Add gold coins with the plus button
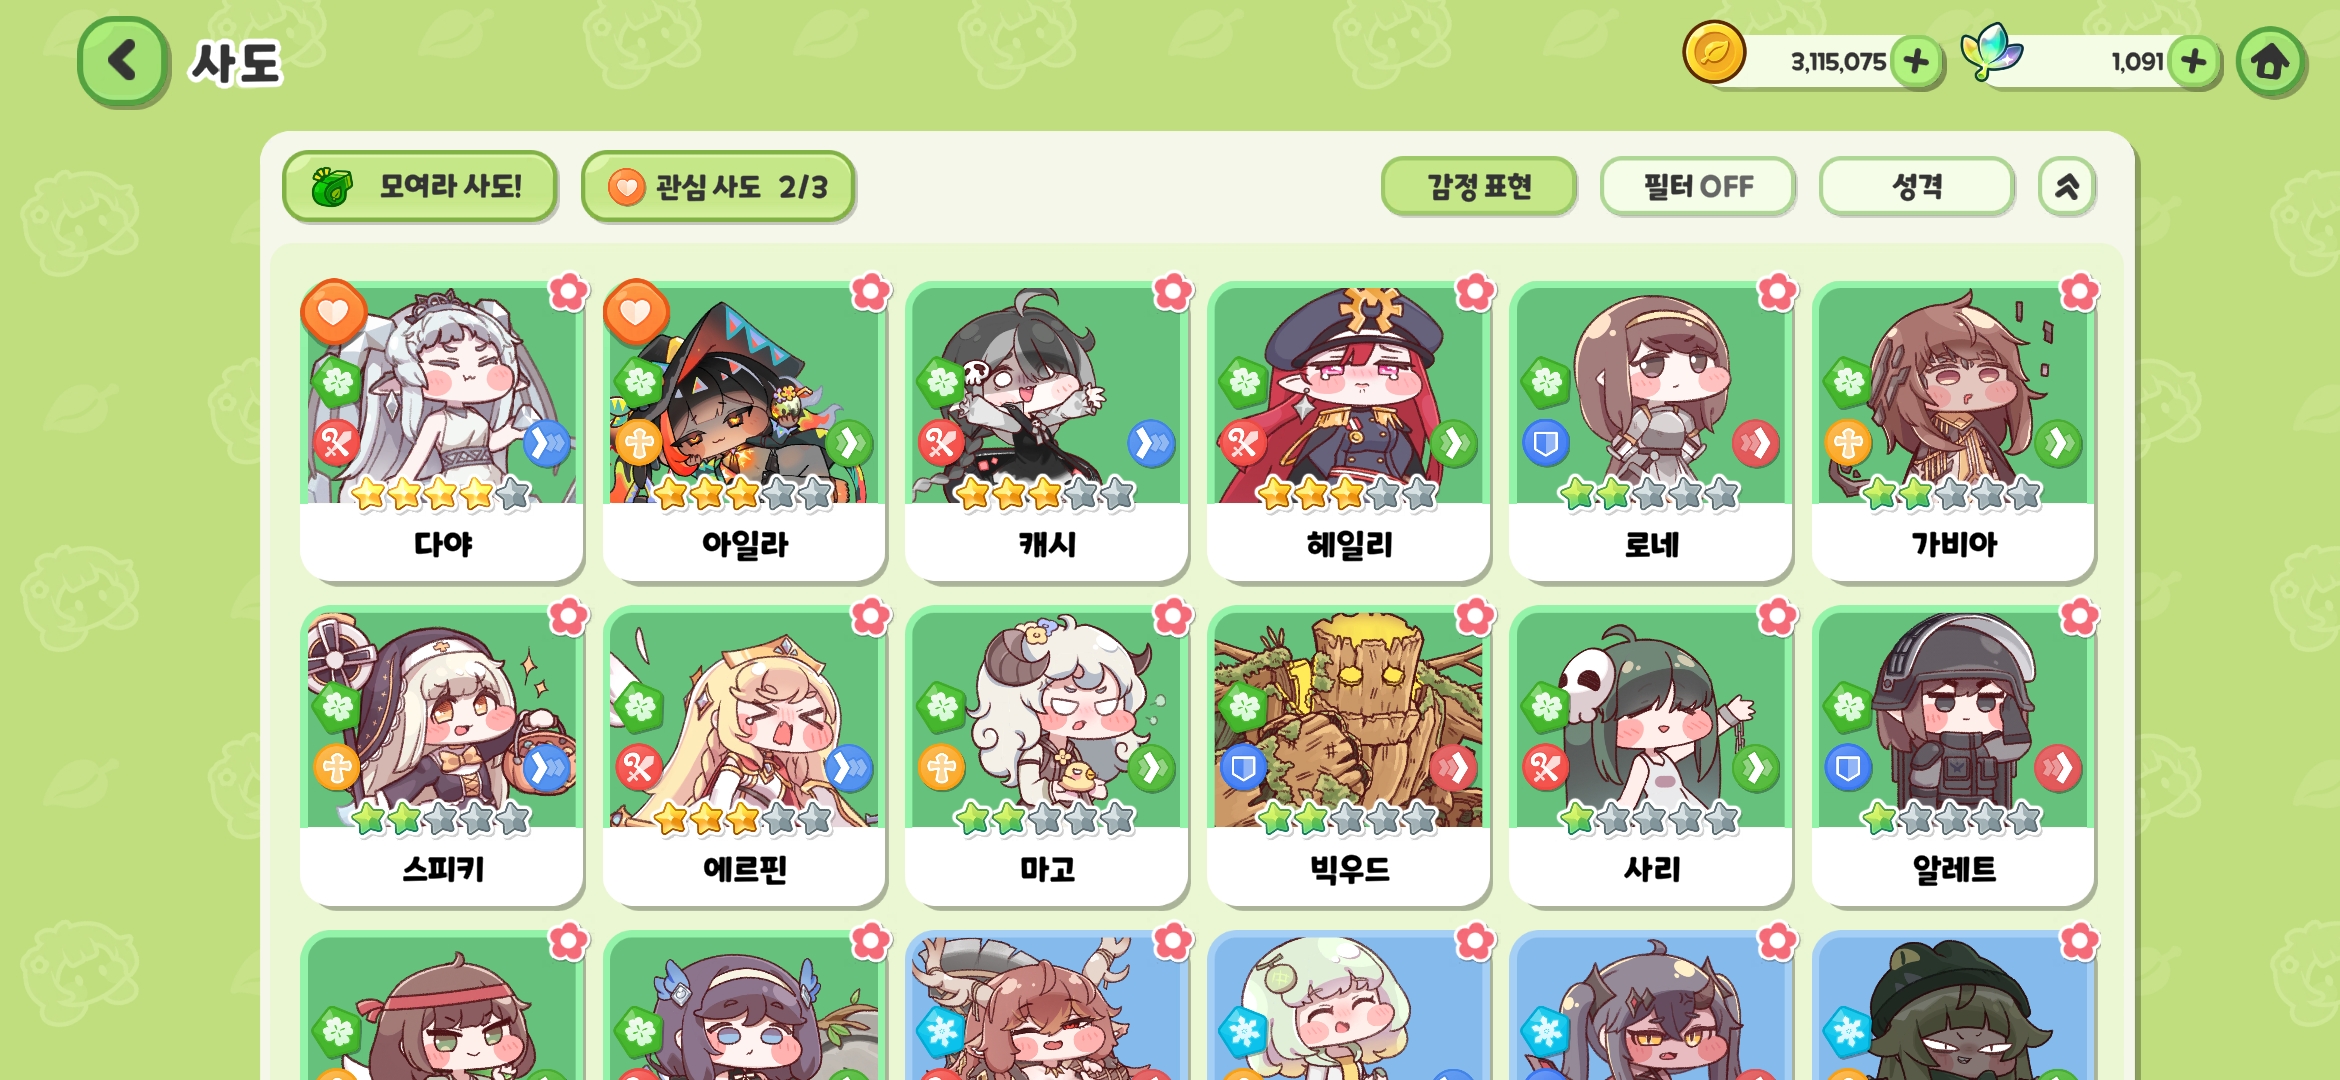 click(x=1916, y=62)
